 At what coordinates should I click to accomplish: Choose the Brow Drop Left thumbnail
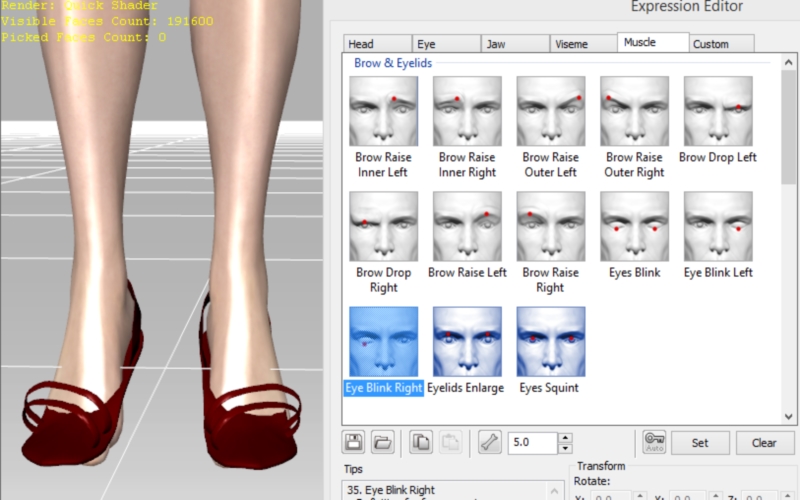tap(718, 112)
